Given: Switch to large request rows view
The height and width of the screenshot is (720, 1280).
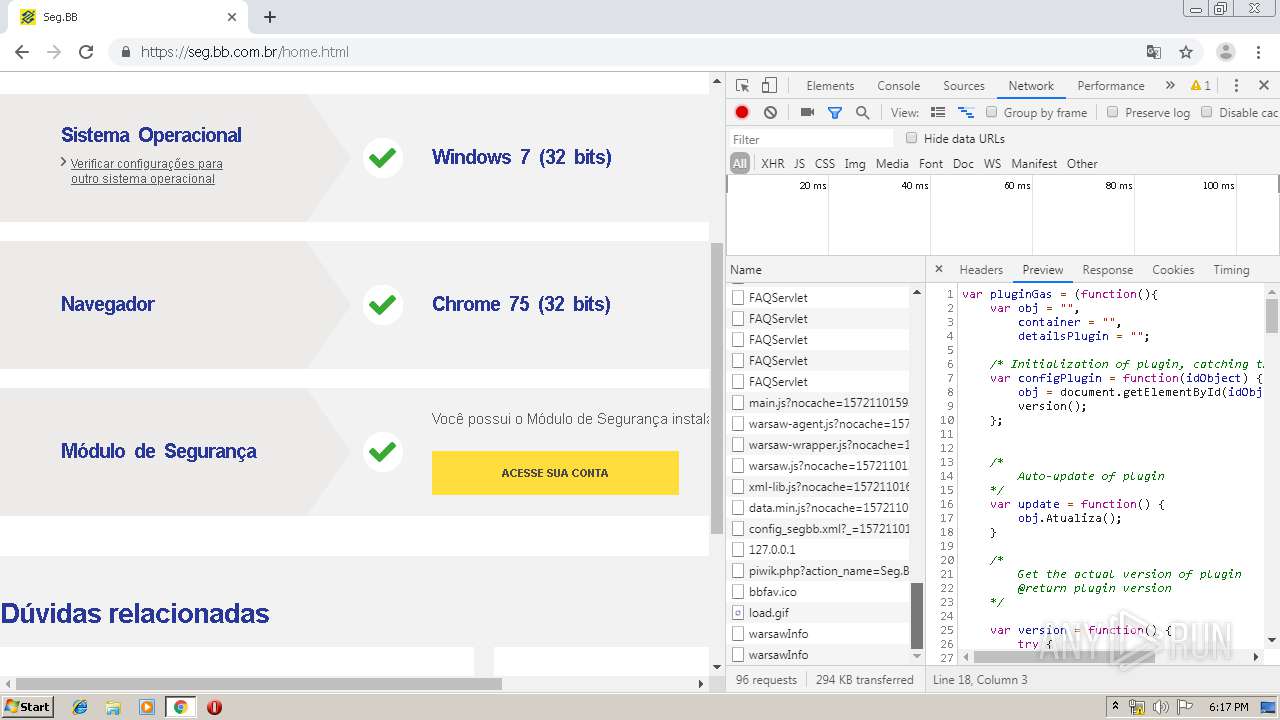Looking at the screenshot, I should (x=938, y=113).
